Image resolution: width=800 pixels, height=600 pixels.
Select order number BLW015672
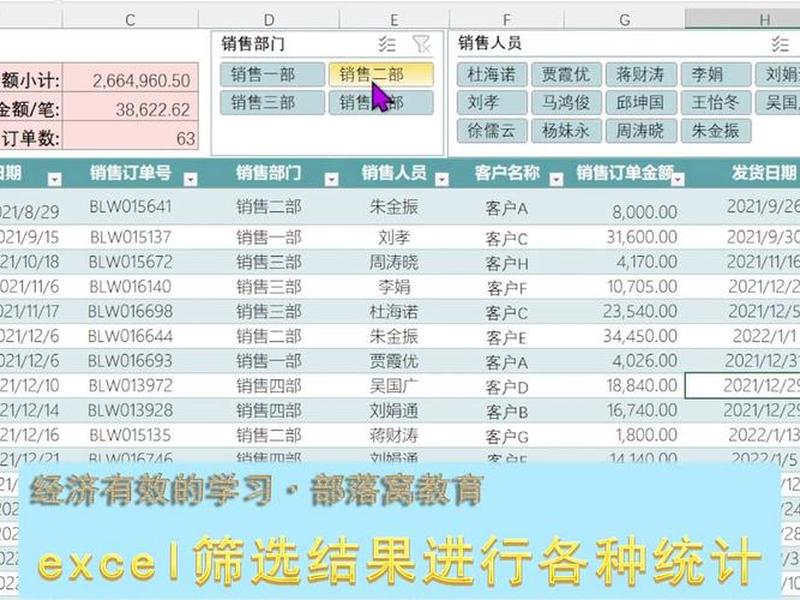[x=130, y=262]
